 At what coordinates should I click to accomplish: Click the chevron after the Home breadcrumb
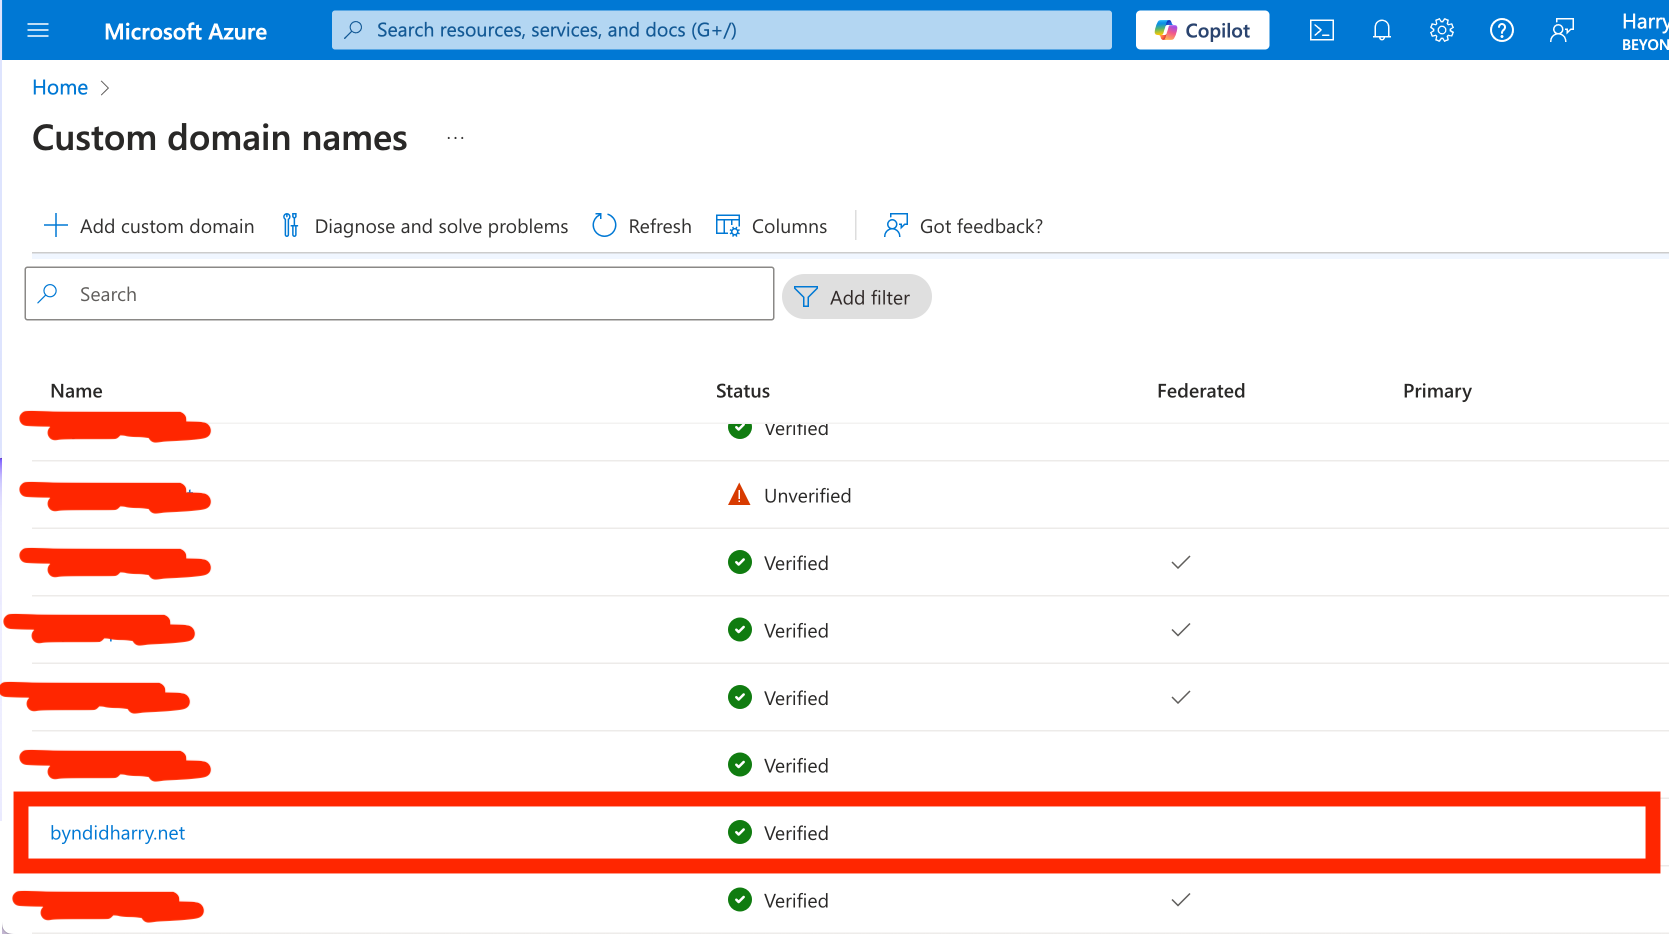click(105, 88)
